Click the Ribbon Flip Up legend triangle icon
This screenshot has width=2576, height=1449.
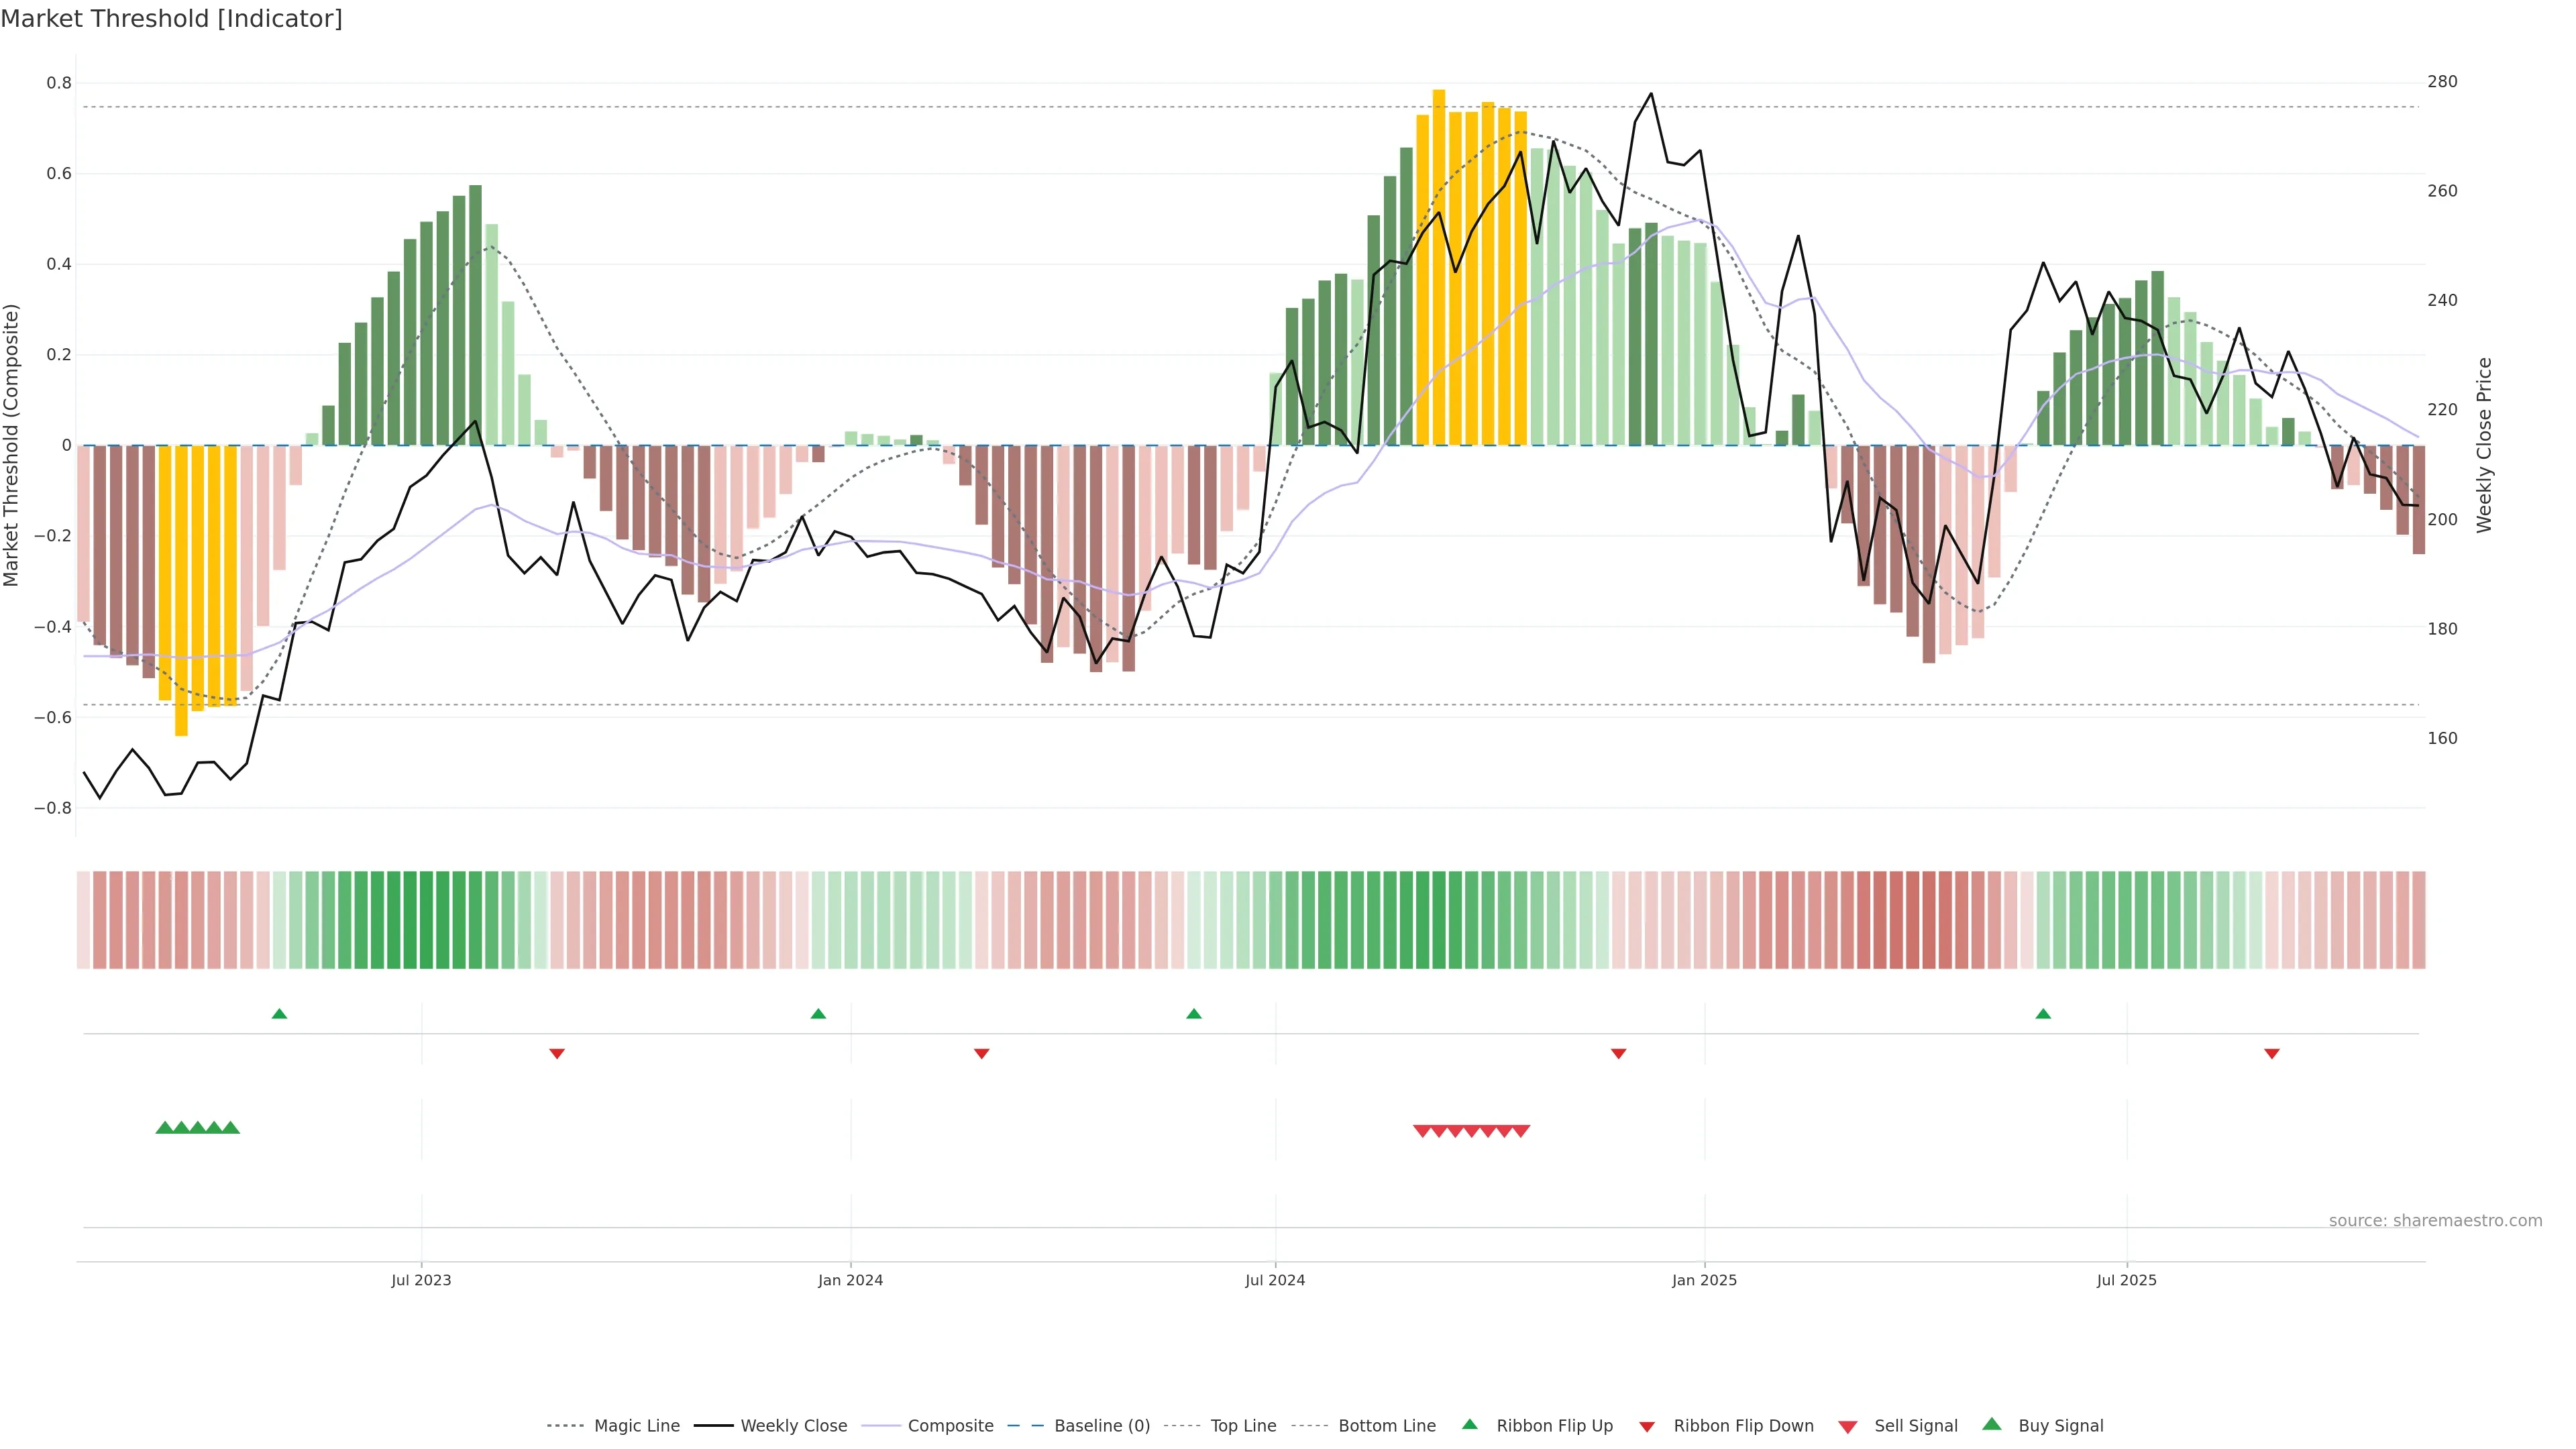[1469, 1424]
